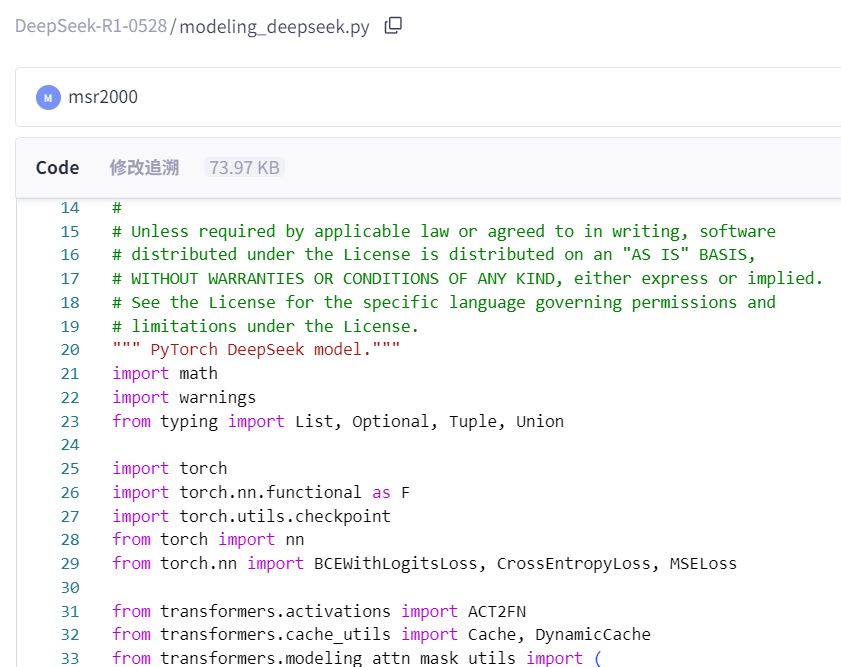
Task: Select line number 19
Action: 70,327
